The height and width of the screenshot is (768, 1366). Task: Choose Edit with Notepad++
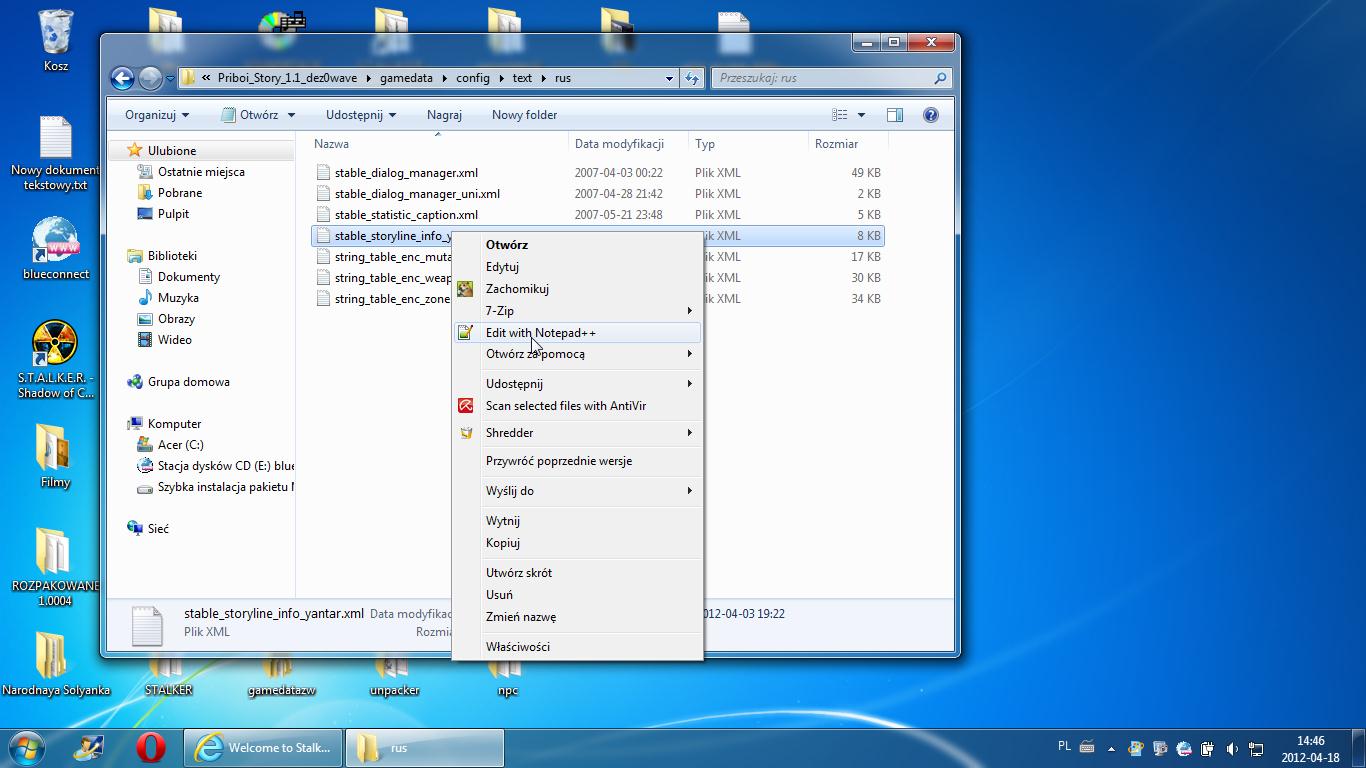pyautogui.click(x=577, y=333)
